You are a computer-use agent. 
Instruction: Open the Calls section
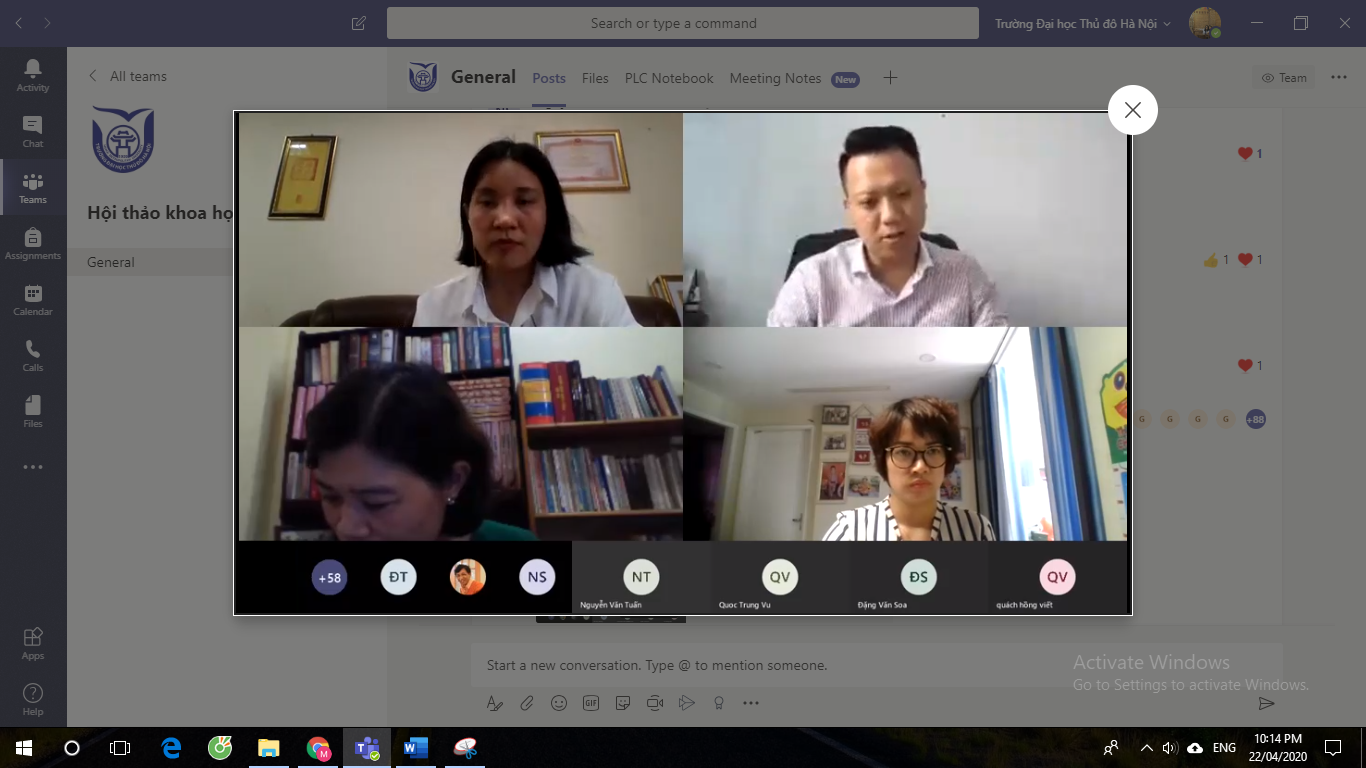coord(33,355)
